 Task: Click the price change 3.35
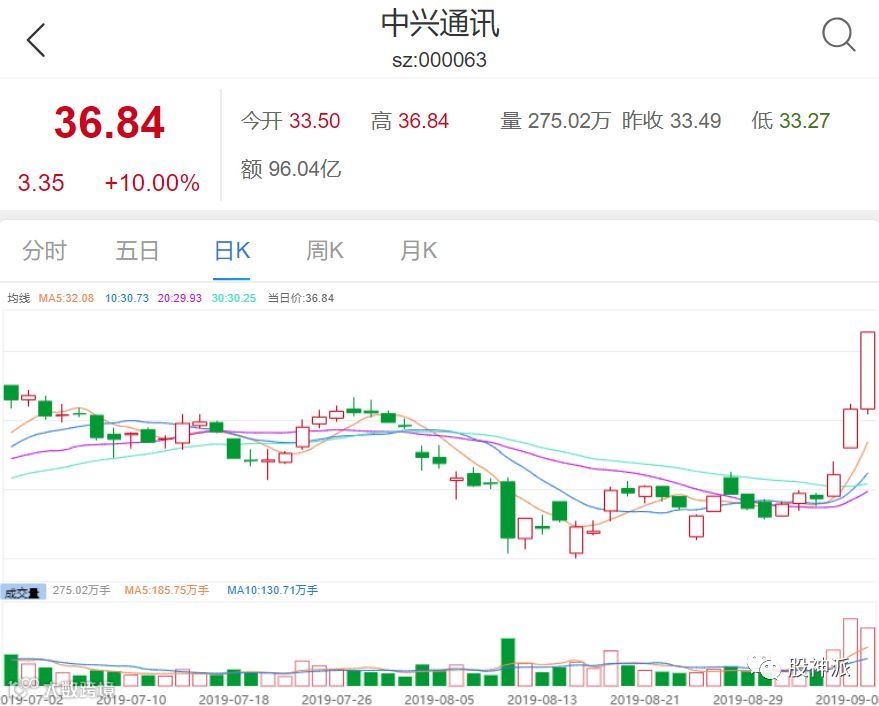[x=41, y=183]
